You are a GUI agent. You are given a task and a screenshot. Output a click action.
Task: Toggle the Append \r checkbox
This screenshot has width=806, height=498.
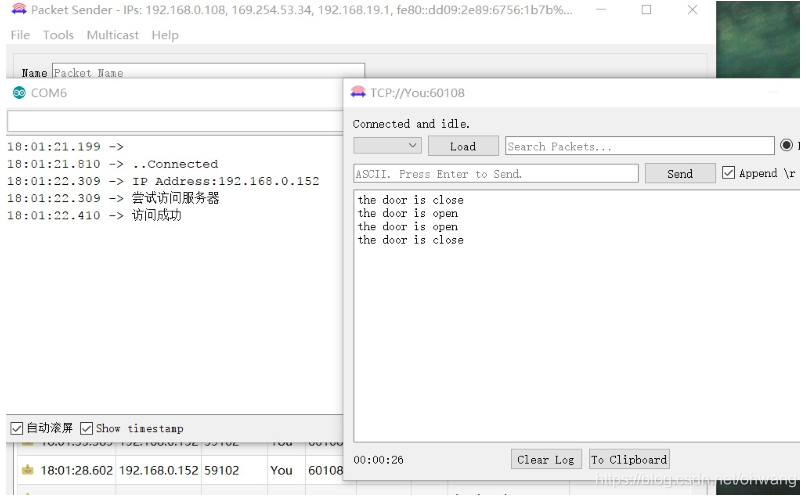click(x=728, y=173)
